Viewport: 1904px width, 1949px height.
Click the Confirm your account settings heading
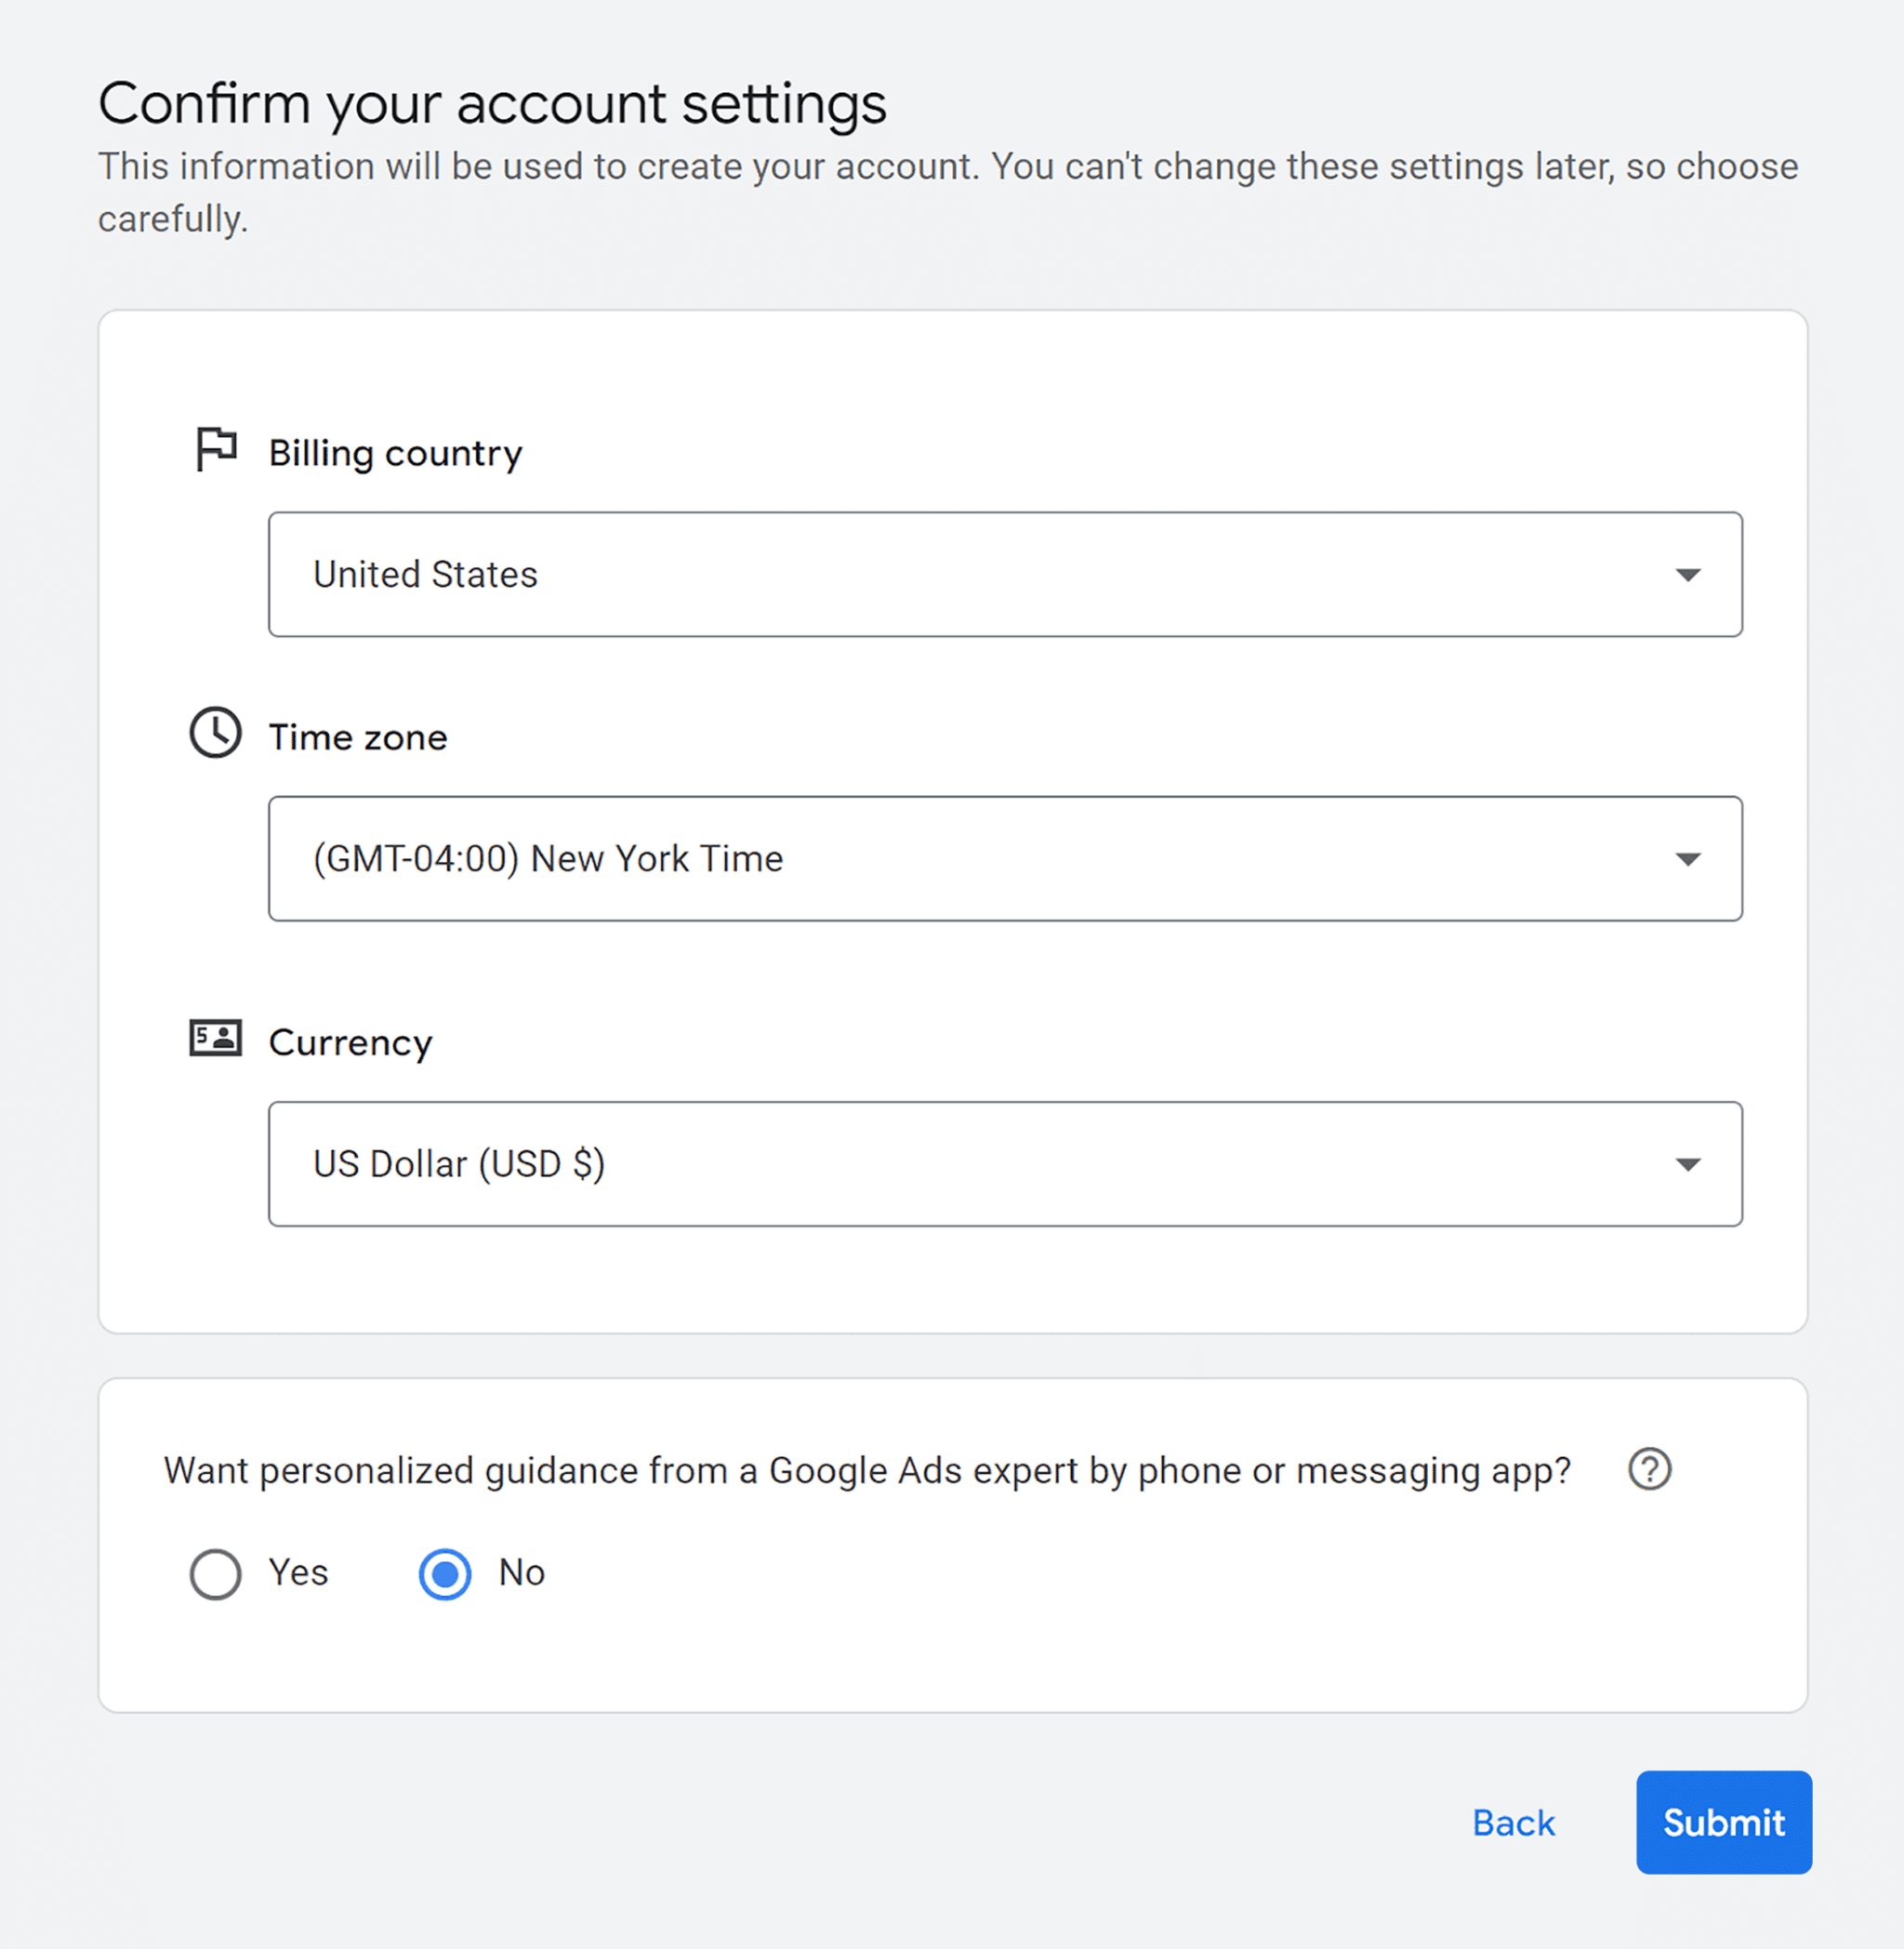[x=493, y=104]
